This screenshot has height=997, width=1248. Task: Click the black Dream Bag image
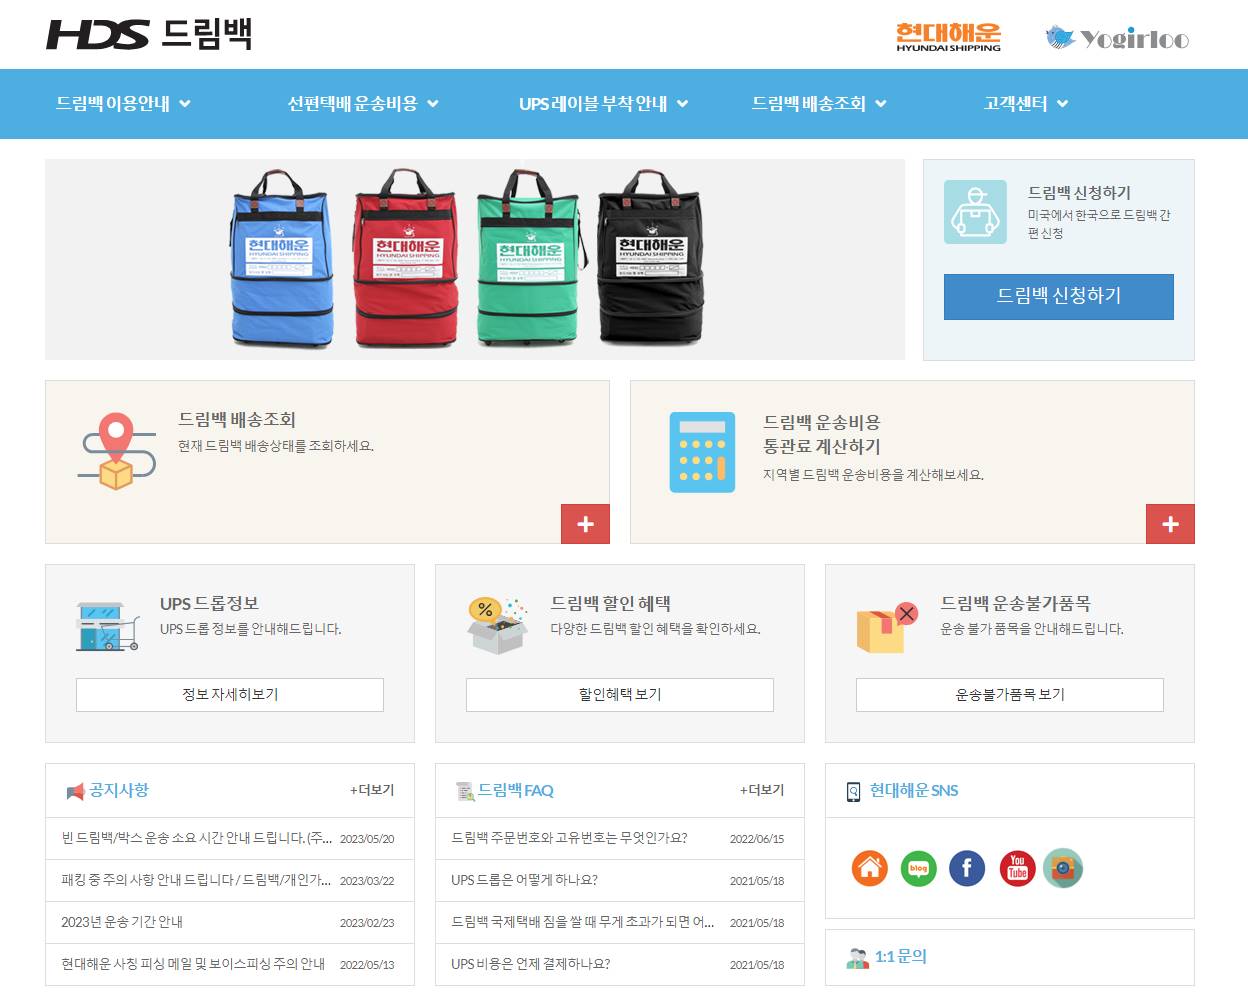coord(651,258)
